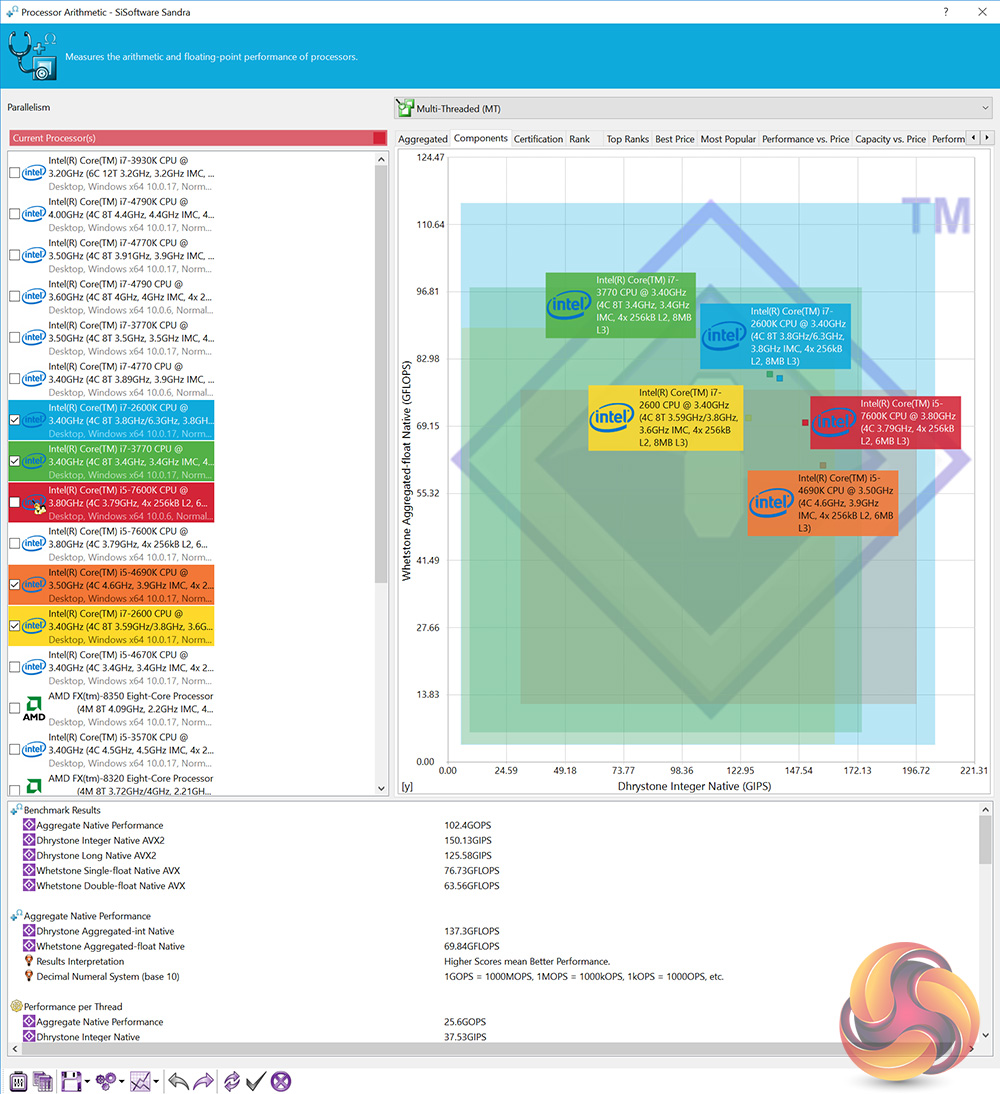Click the results panel vertical scrollbar thumb
This screenshot has width=1000, height=1094.
pyautogui.click(x=985, y=839)
